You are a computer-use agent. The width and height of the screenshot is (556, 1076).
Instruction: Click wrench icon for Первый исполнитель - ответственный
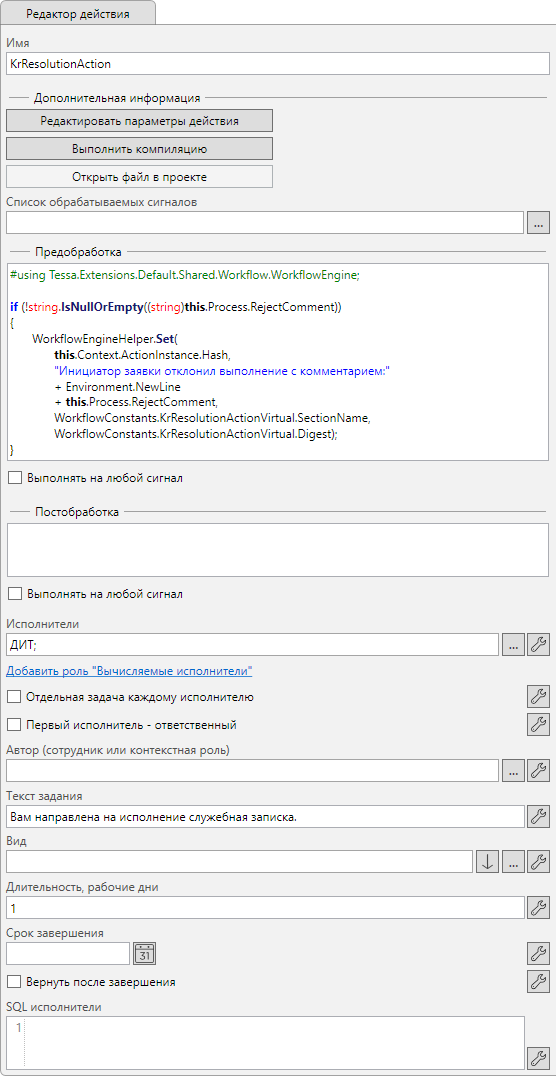538,724
